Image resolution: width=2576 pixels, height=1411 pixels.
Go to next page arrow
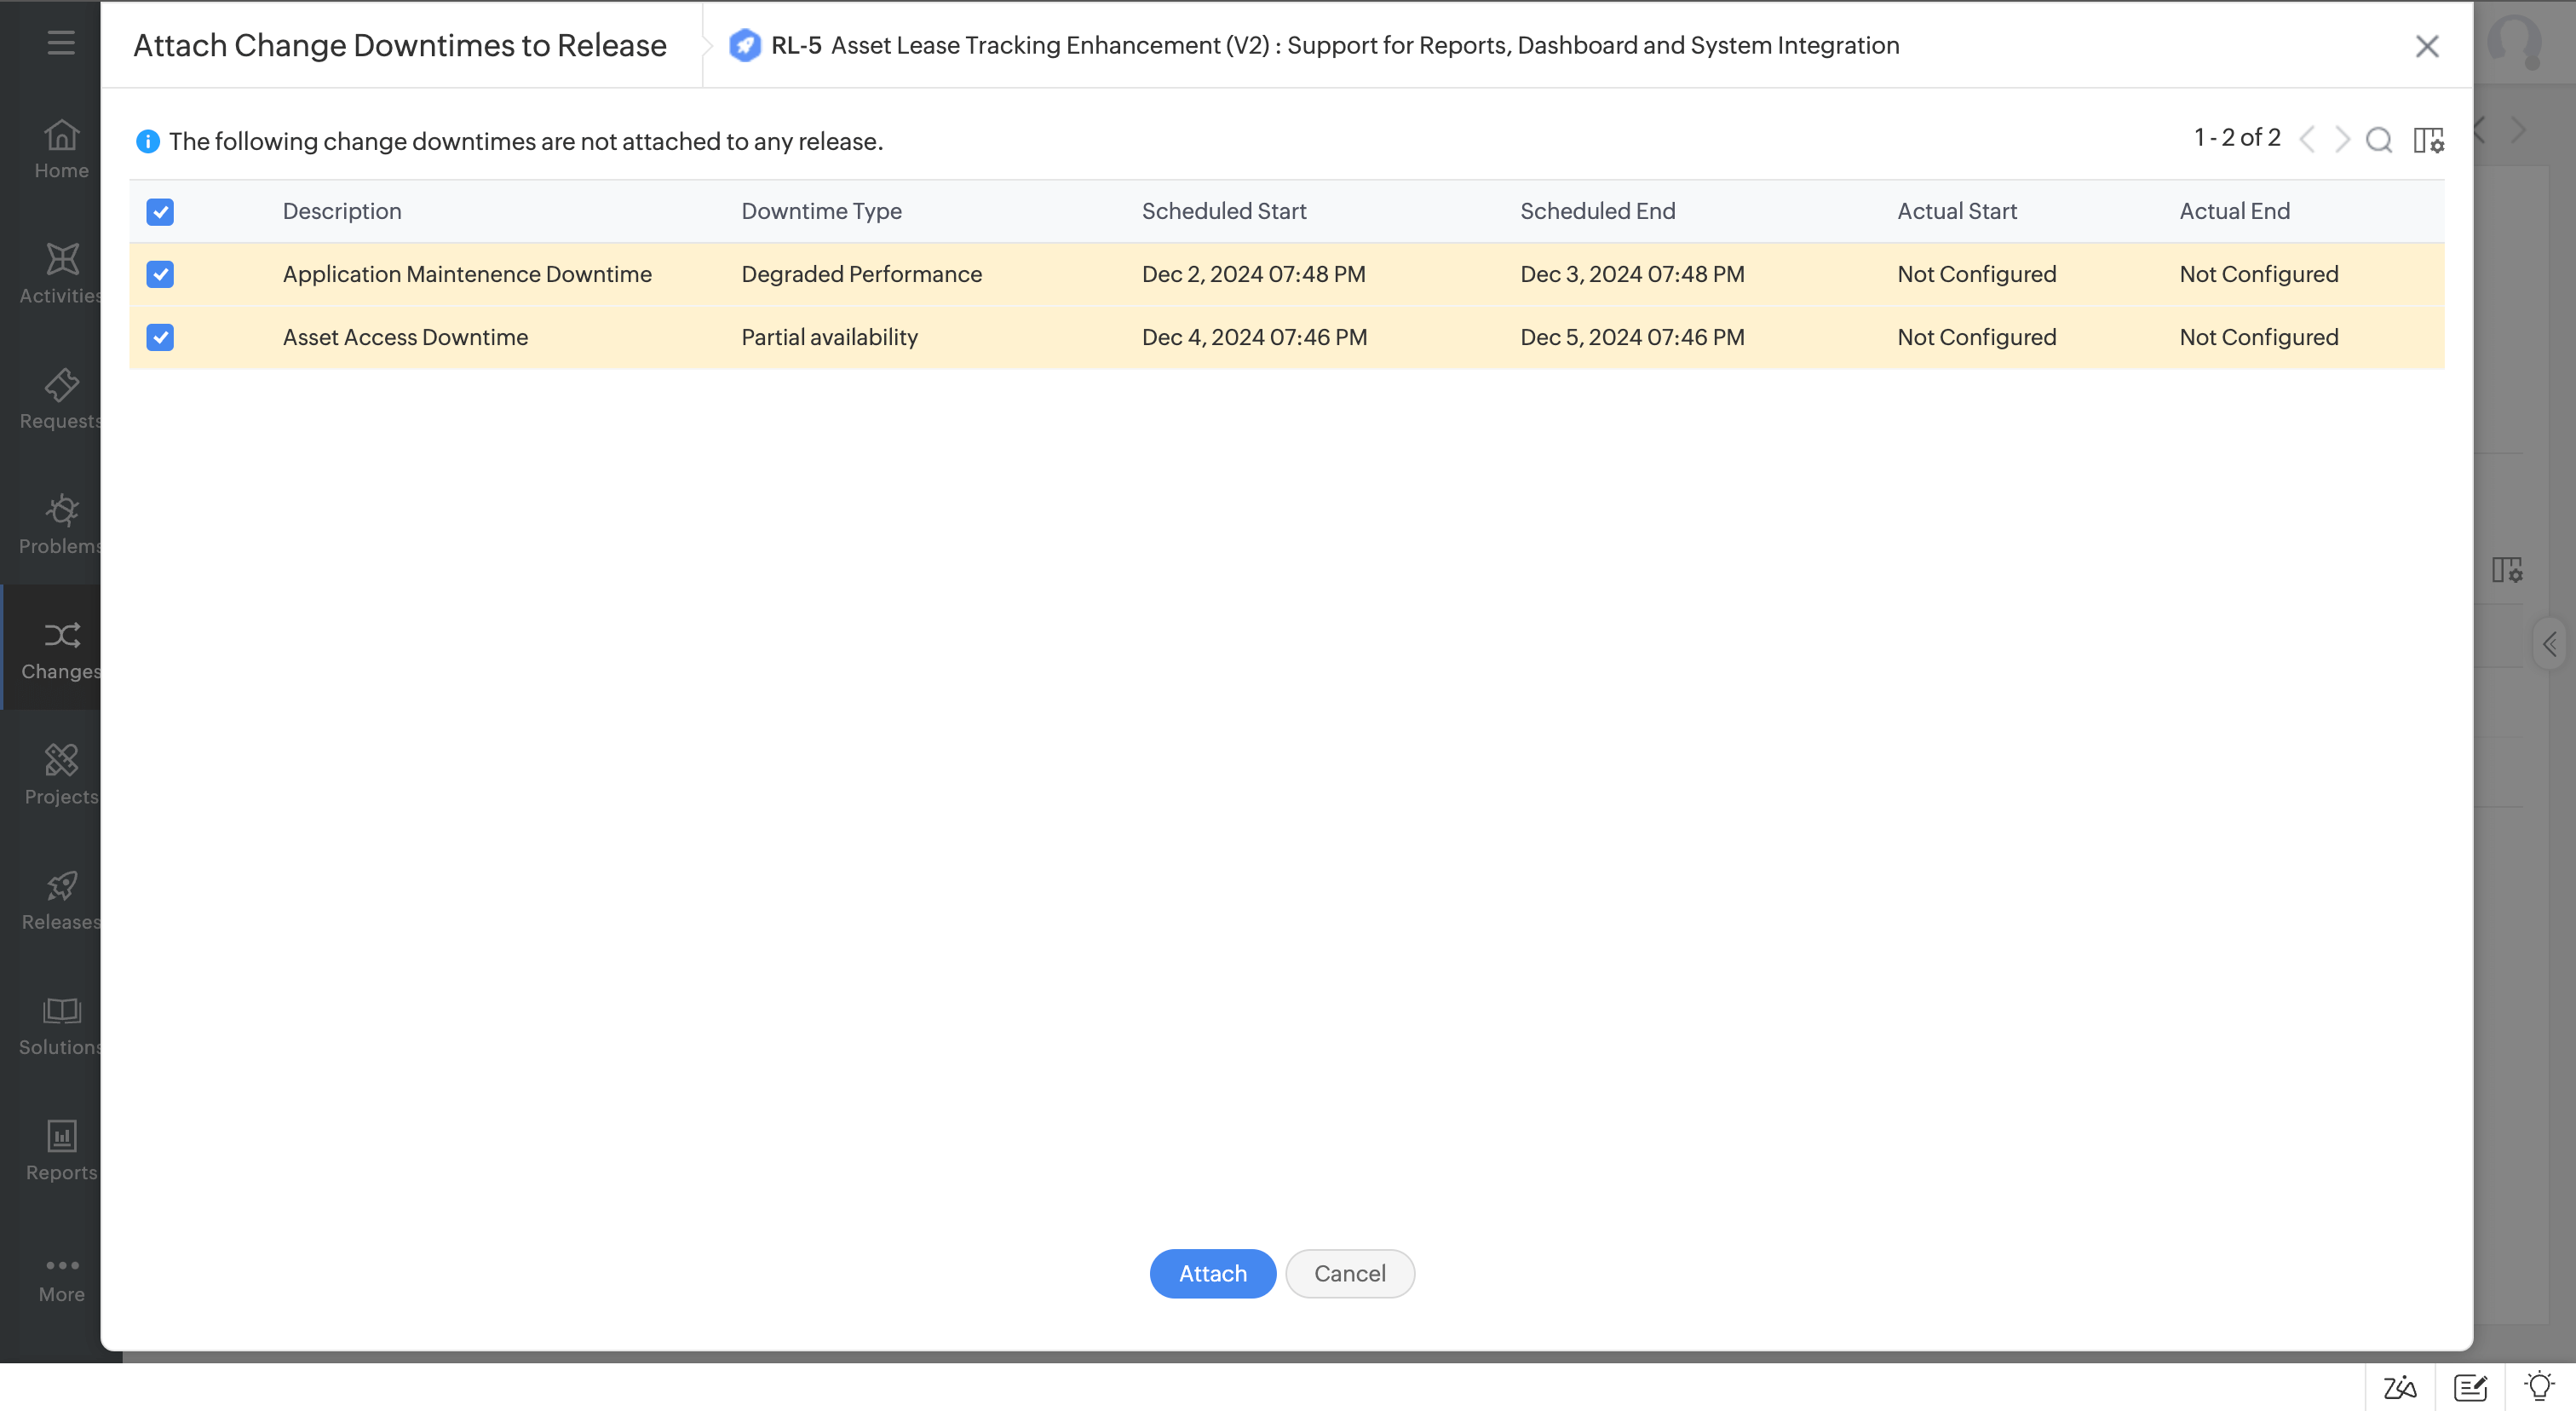click(x=2342, y=140)
